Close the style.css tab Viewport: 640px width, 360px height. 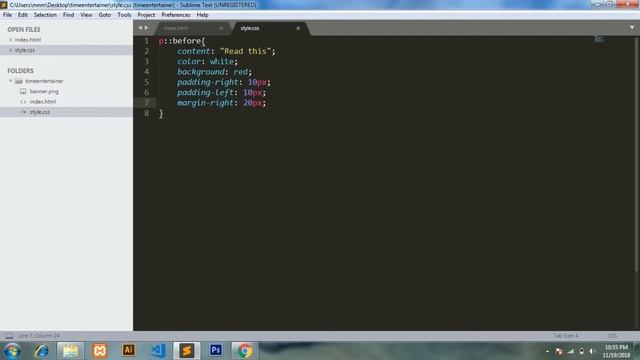(x=298, y=28)
